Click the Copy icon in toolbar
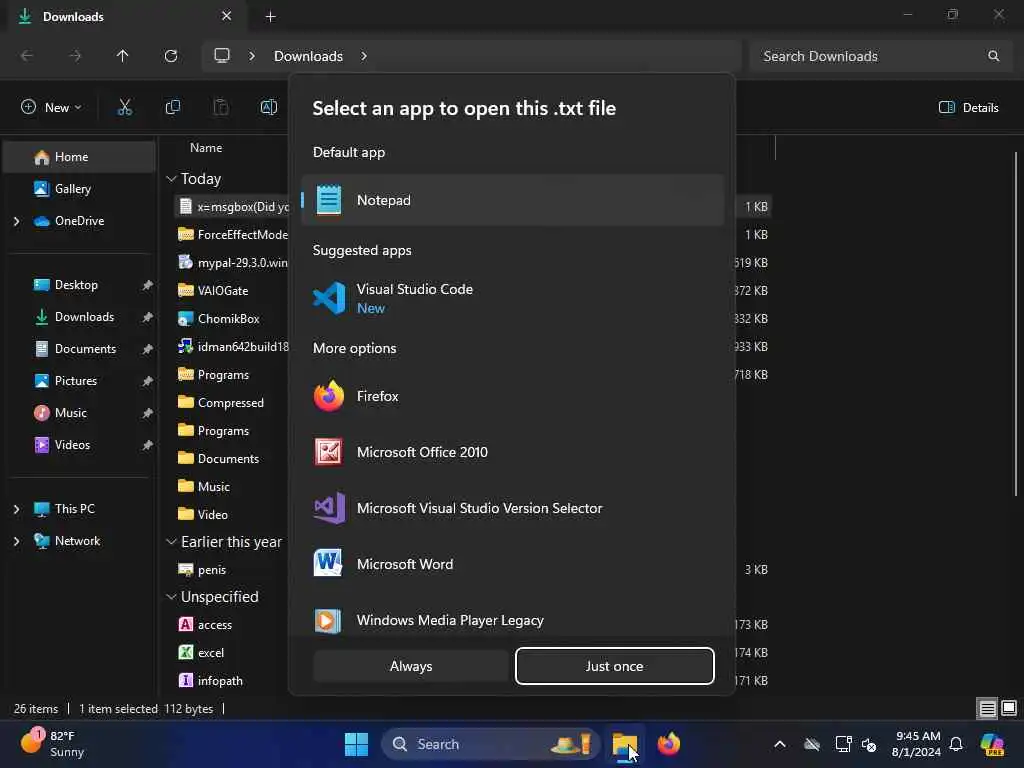Image resolution: width=1024 pixels, height=768 pixels. click(172, 107)
